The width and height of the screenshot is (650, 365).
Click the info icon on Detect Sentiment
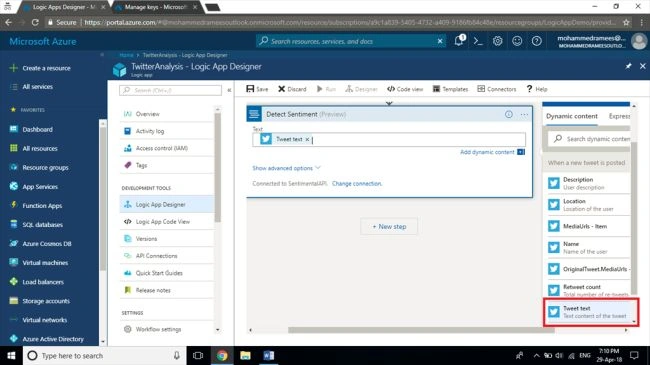pos(509,114)
